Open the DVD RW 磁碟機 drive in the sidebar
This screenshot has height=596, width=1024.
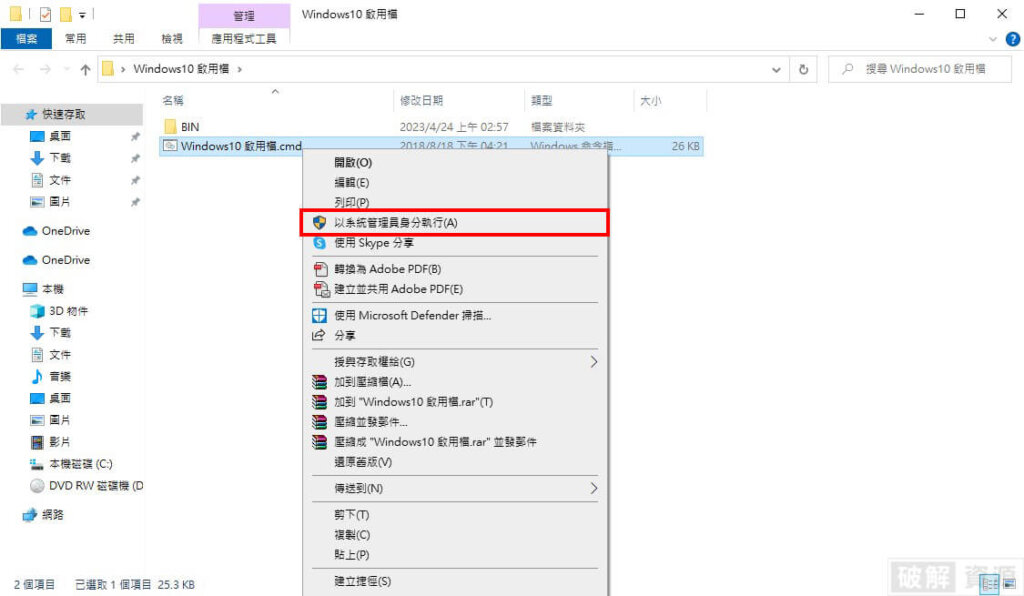pos(96,486)
